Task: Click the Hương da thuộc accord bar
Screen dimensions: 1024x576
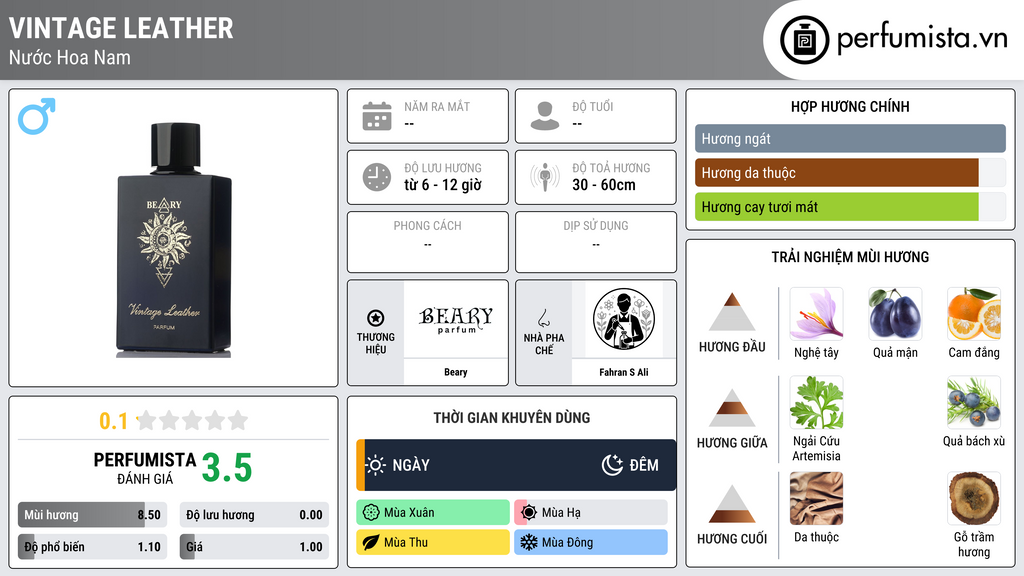Action: [850, 172]
